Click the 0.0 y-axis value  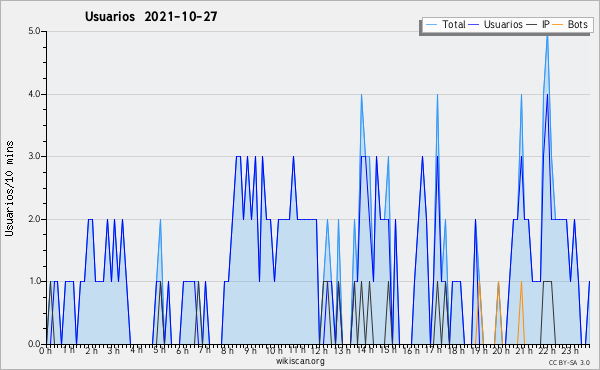tap(34, 344)
